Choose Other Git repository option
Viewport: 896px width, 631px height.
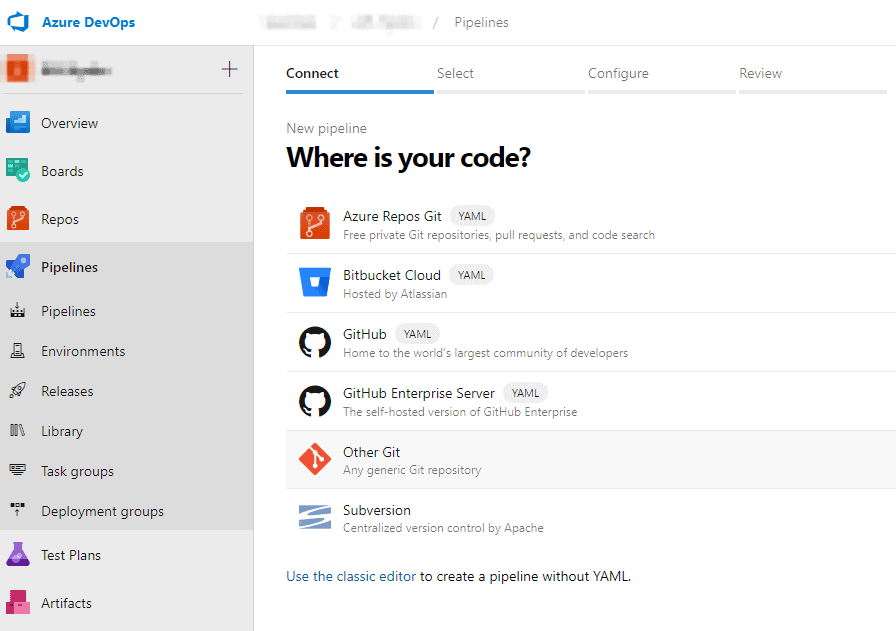click(591, 460)
